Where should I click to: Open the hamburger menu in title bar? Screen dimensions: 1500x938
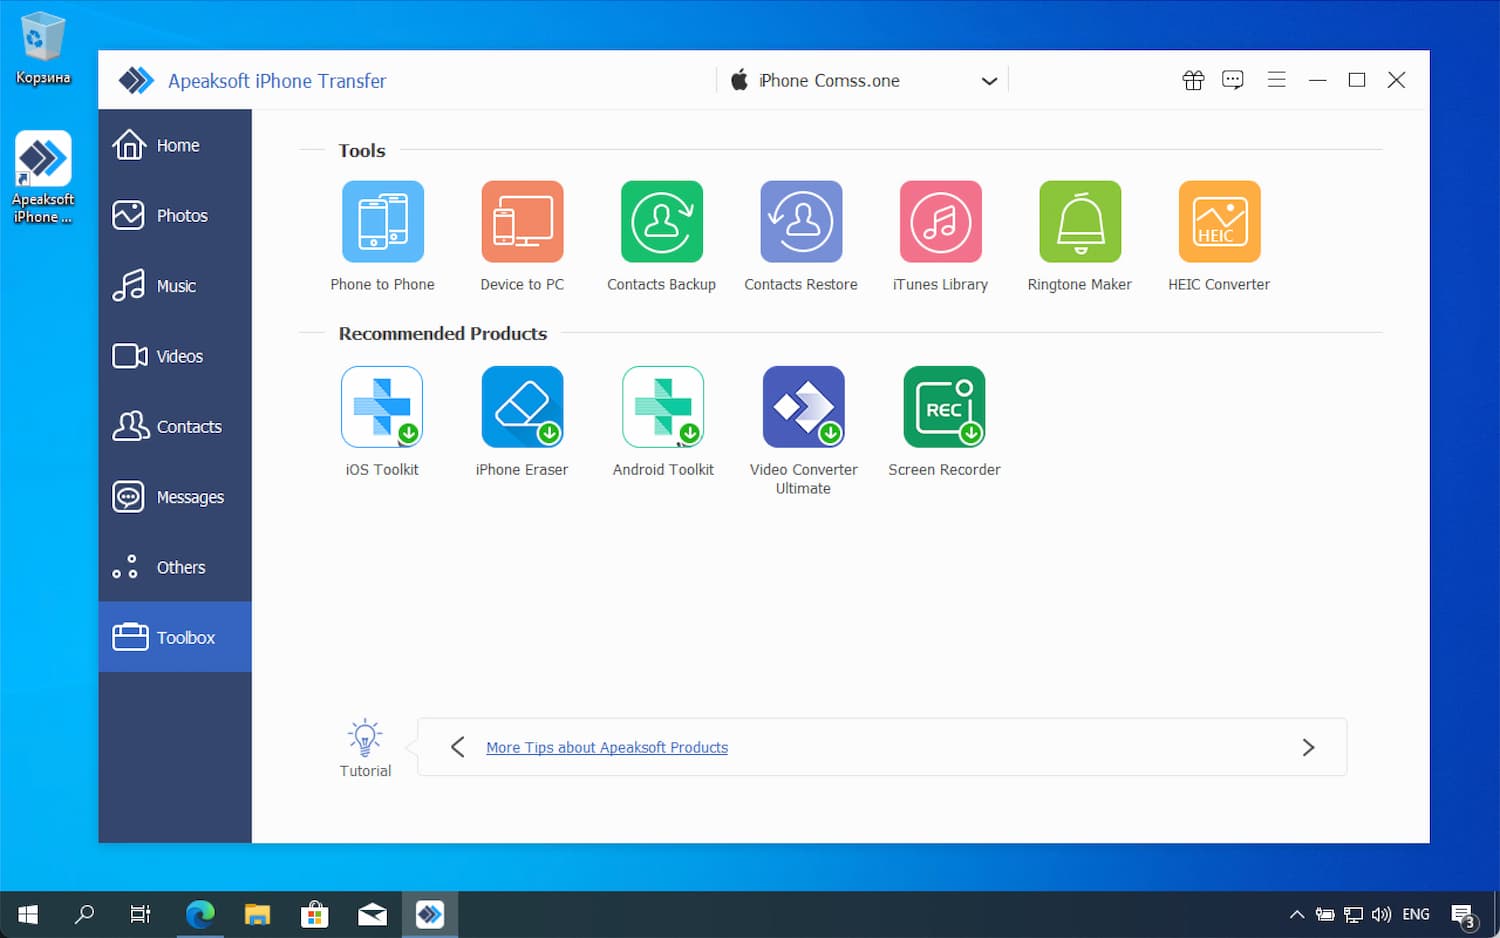(x=1276, y=80)
